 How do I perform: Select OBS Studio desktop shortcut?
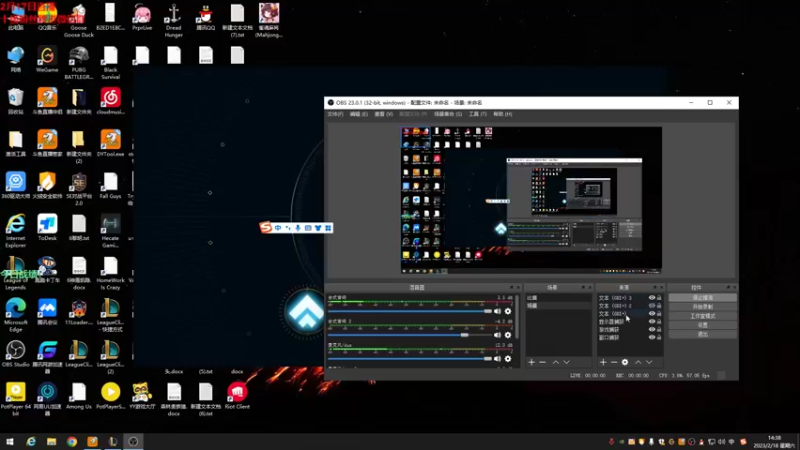15,354
